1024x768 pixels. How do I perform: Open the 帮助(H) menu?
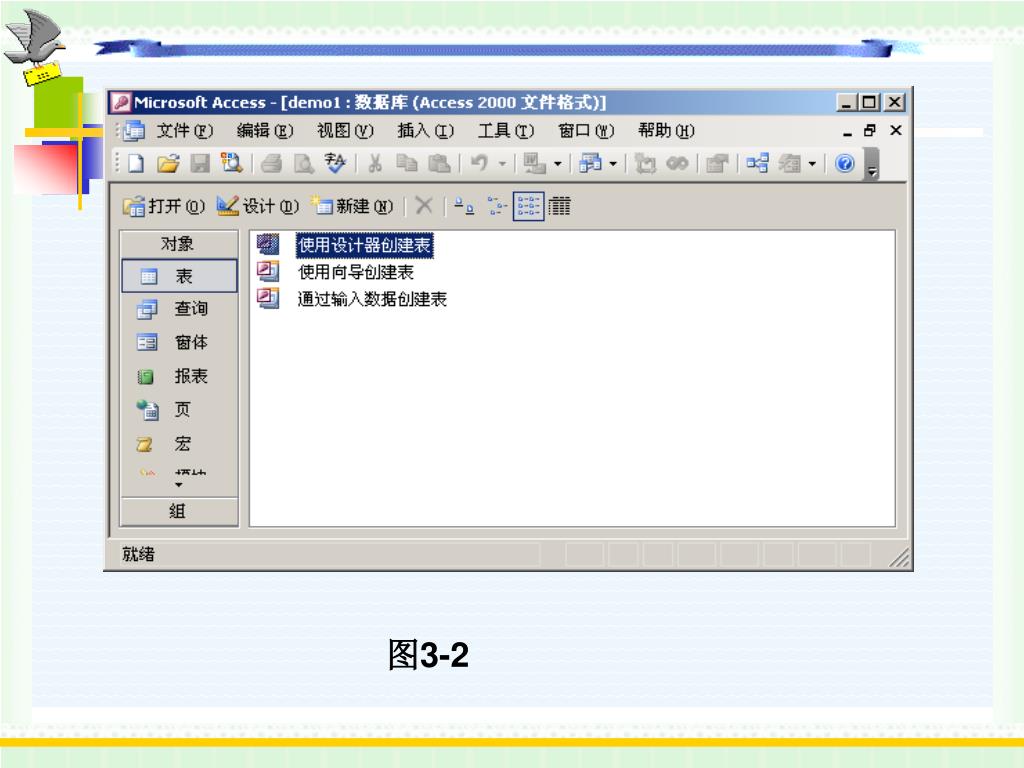coord(667,131)
